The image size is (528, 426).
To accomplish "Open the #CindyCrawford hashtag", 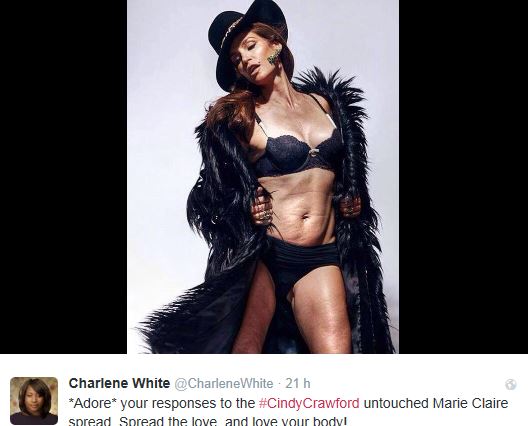I will pyautogui.click(x=309, y=403).
